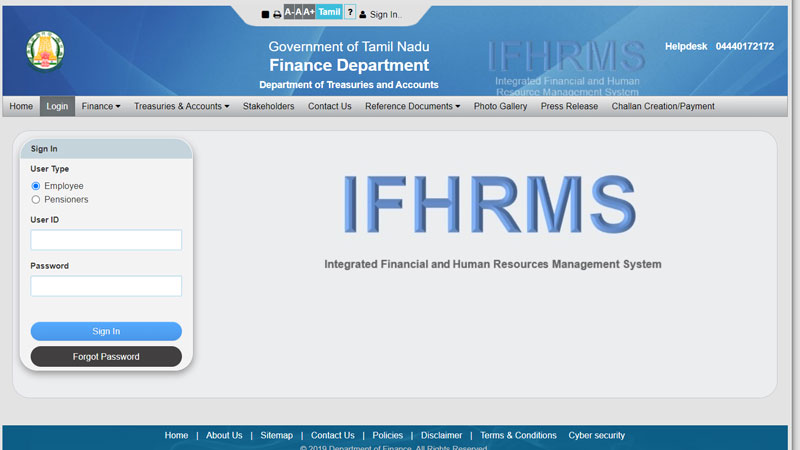
Task: Select Pensioners user type
Action: pos(36,200)
